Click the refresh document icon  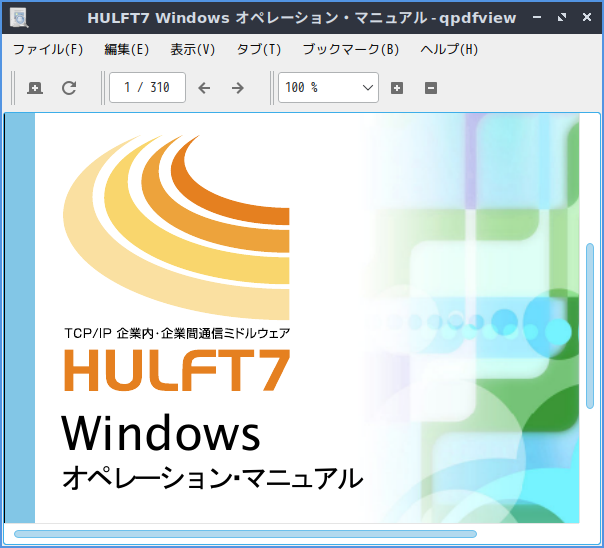pyautogui.click(x=69, y=88)
